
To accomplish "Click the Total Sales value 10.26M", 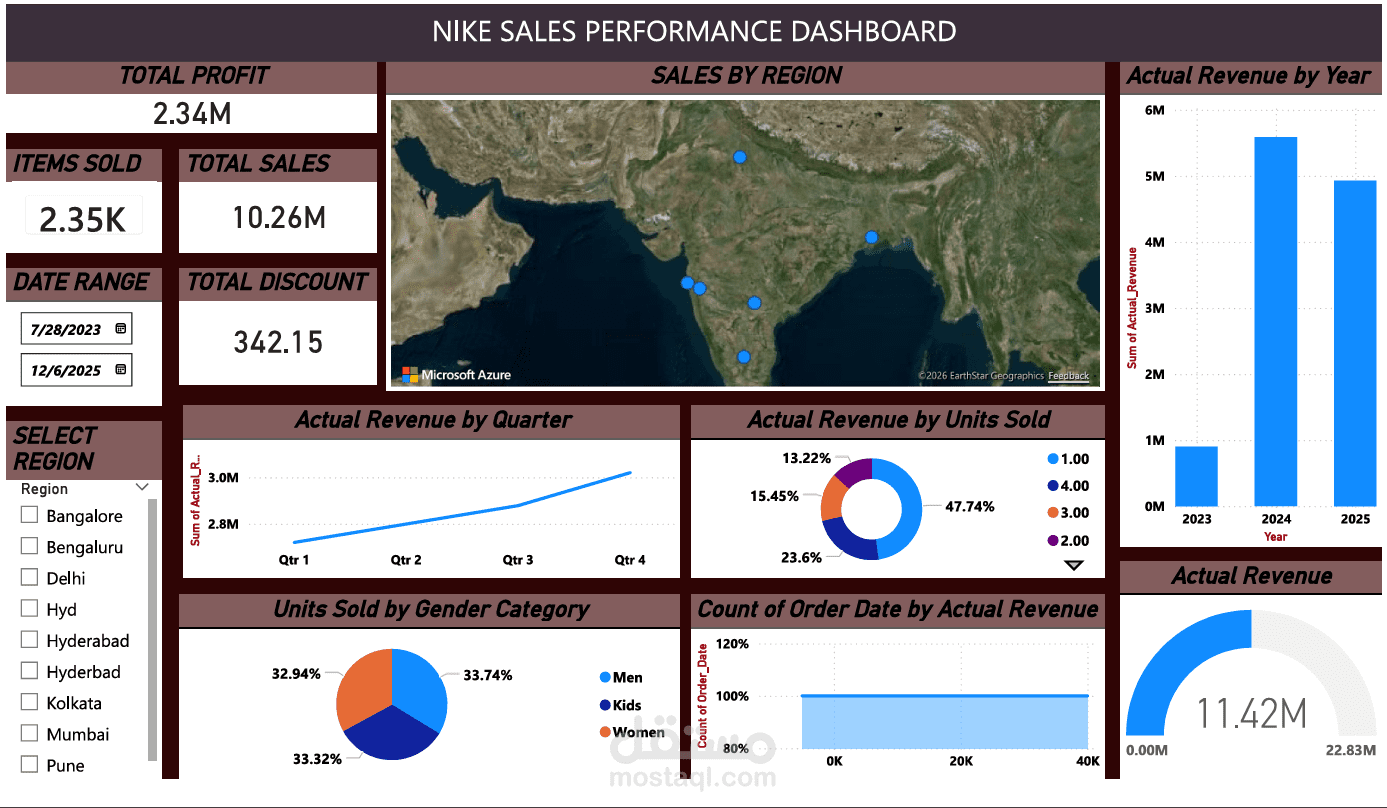I will click(x=279, y=217).
